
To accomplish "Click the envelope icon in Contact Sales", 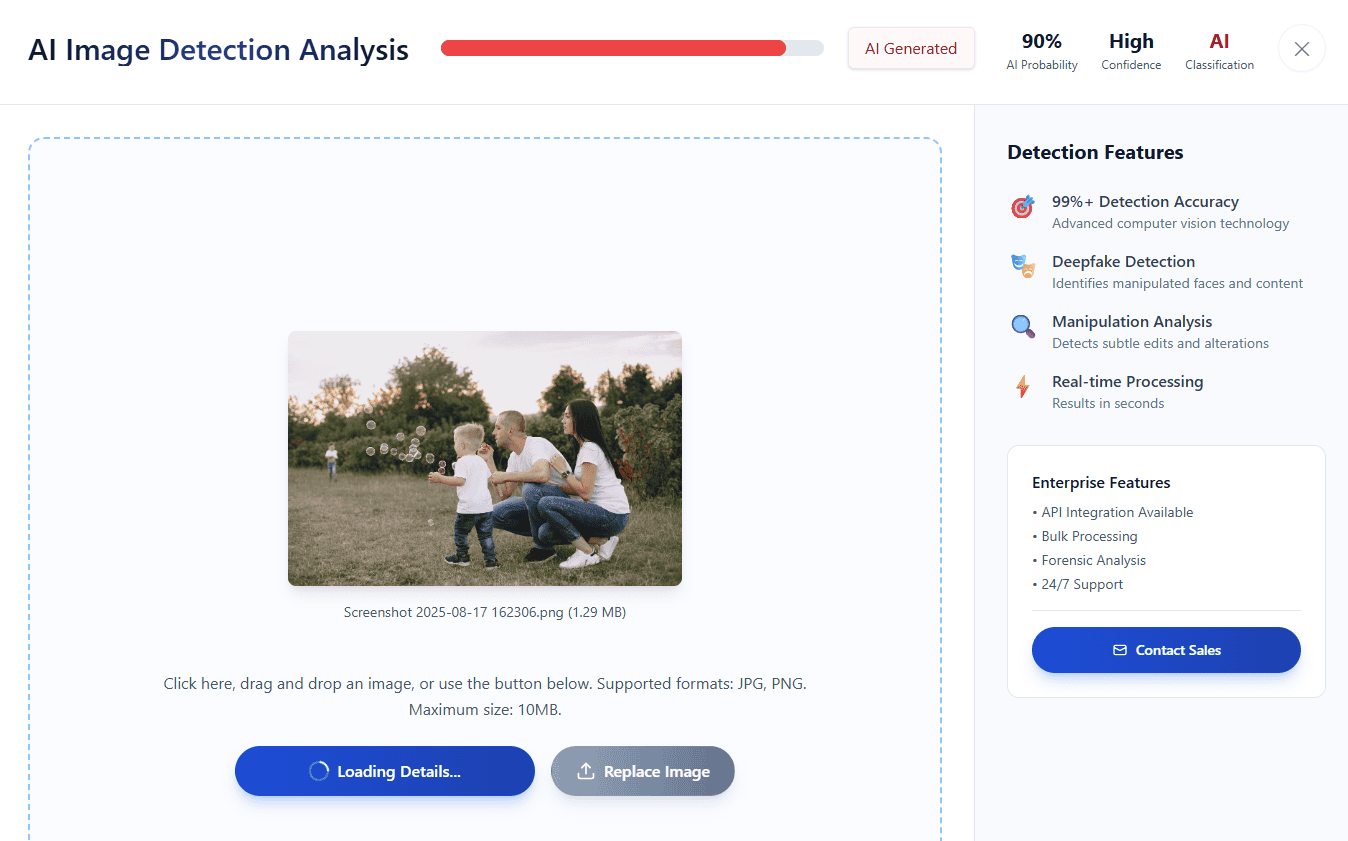I will (x=1120, y=650).
